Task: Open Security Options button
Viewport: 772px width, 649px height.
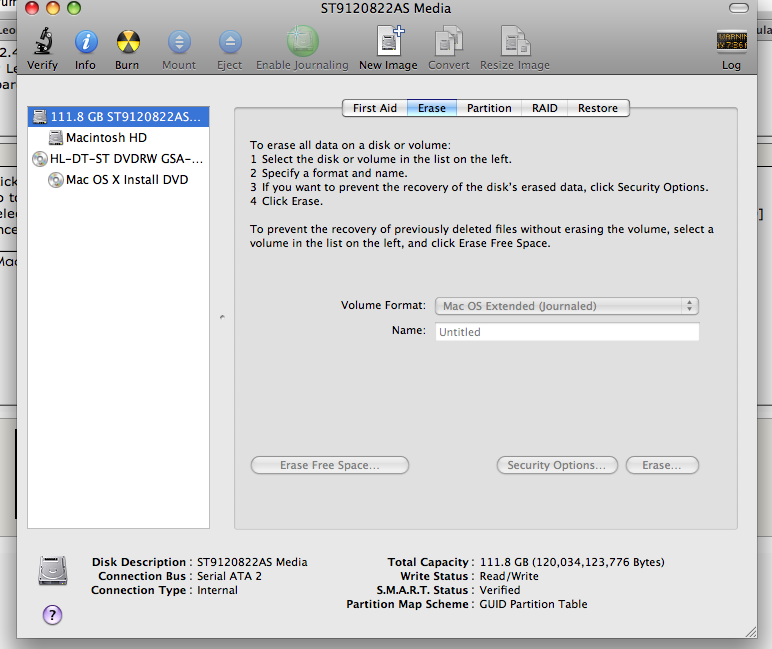Action: (557, 465)
